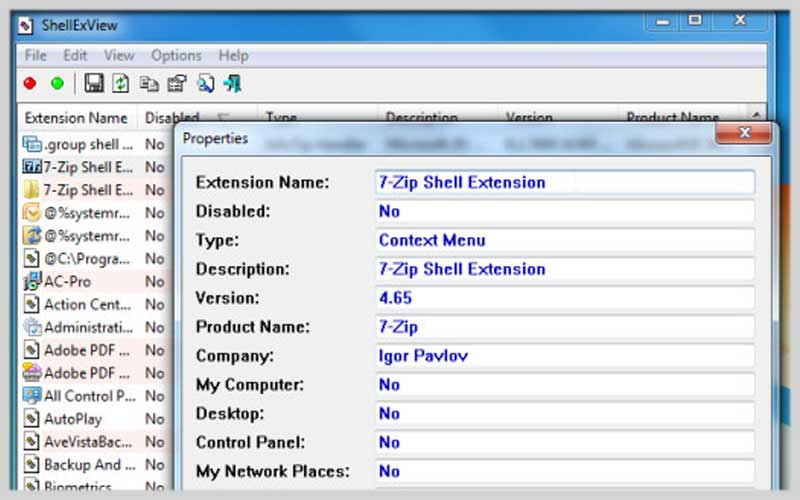Viewport: 800px width, 500px height.
Task: Click the save floppy disk toolbar icon
Action: 94,83
